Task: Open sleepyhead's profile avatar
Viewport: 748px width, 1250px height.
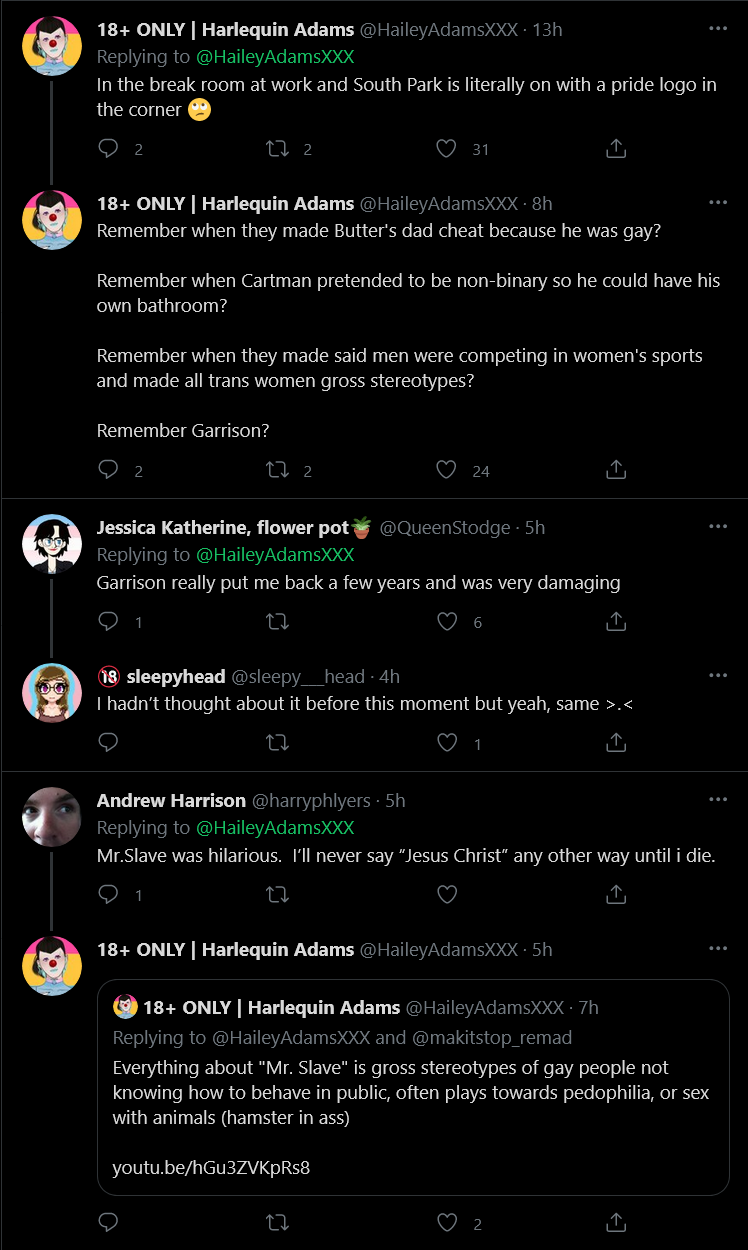Action: pos(51,692)
